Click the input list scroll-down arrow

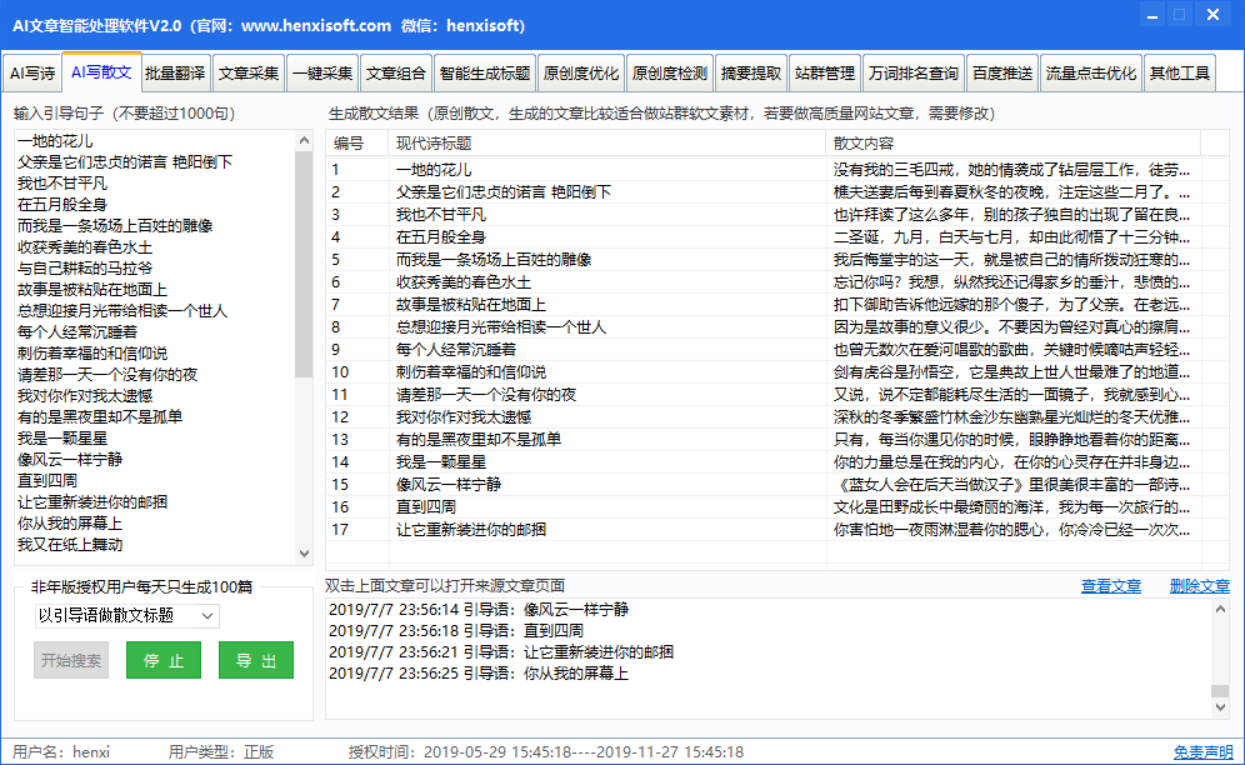click(305, 553)
